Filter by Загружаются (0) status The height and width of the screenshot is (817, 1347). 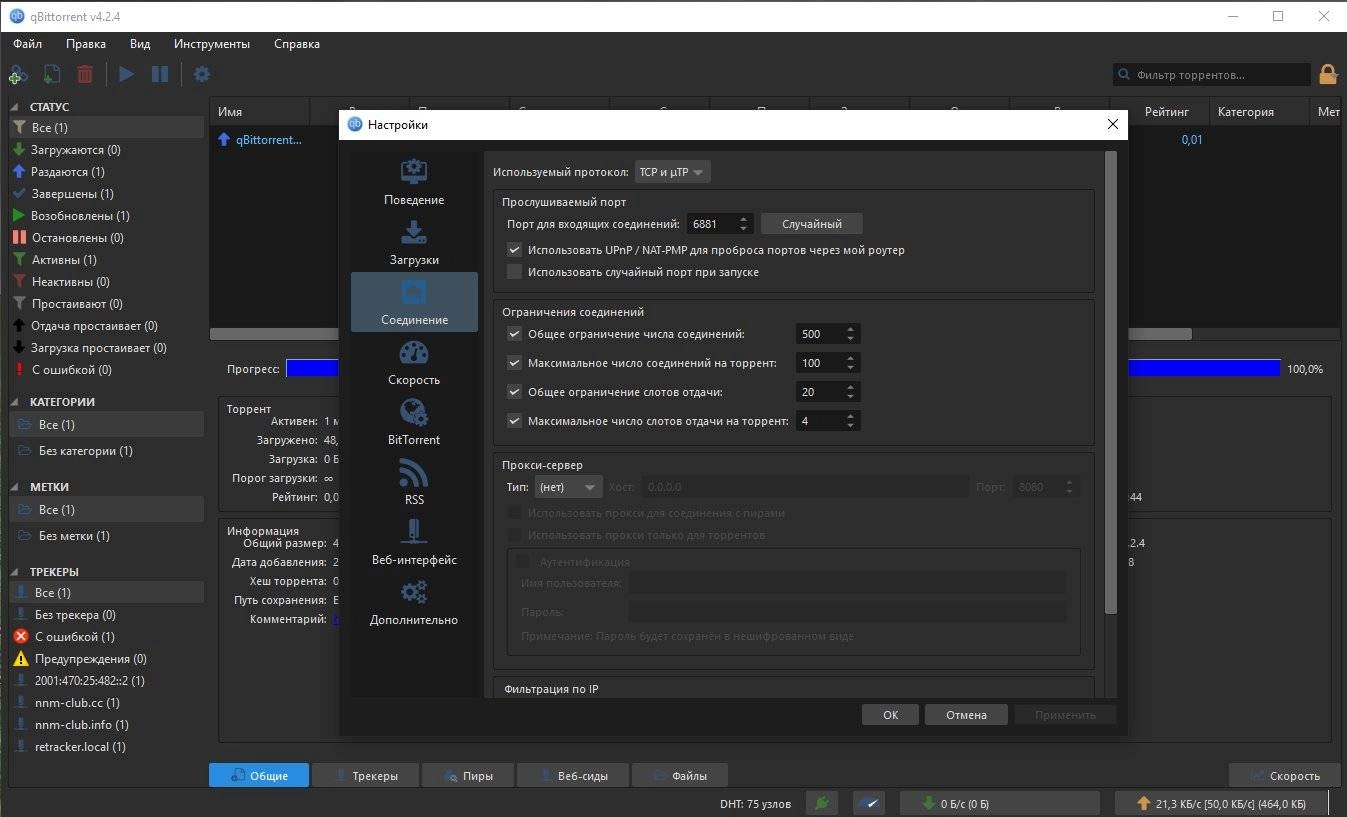point(106,150)
